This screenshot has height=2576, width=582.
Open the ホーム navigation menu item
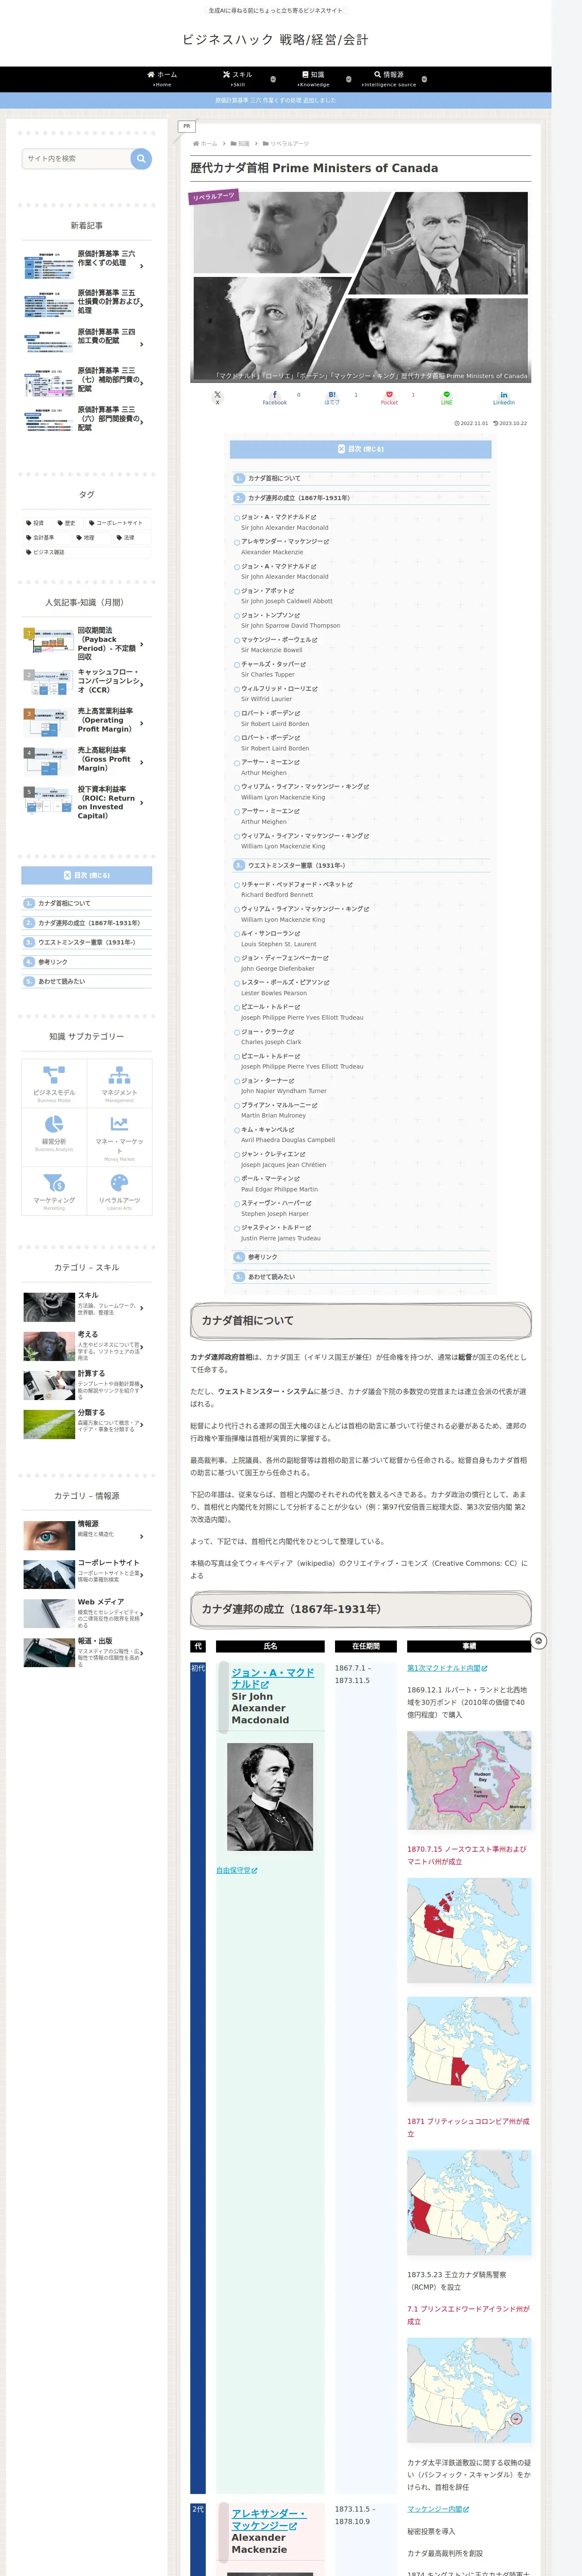point(162,79)
